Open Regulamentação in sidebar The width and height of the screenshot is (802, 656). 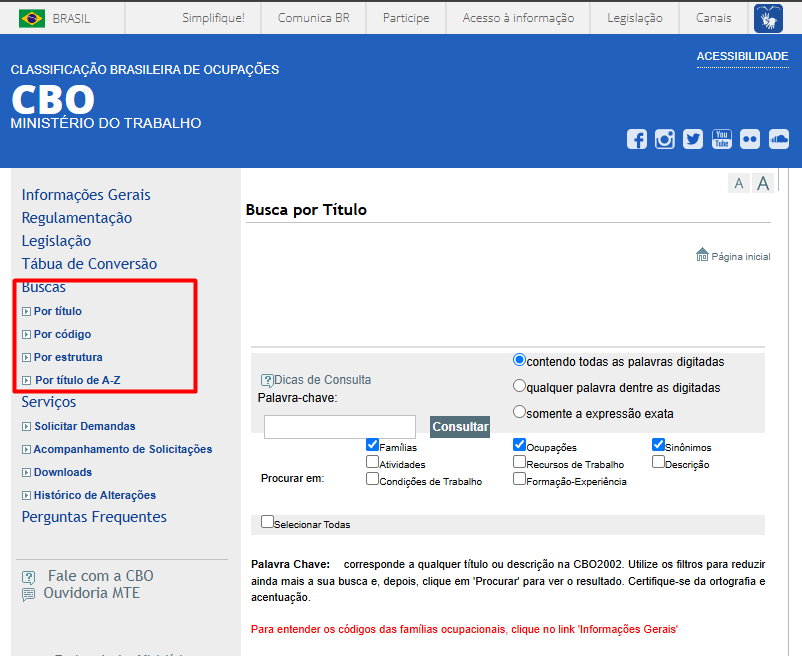77,218
